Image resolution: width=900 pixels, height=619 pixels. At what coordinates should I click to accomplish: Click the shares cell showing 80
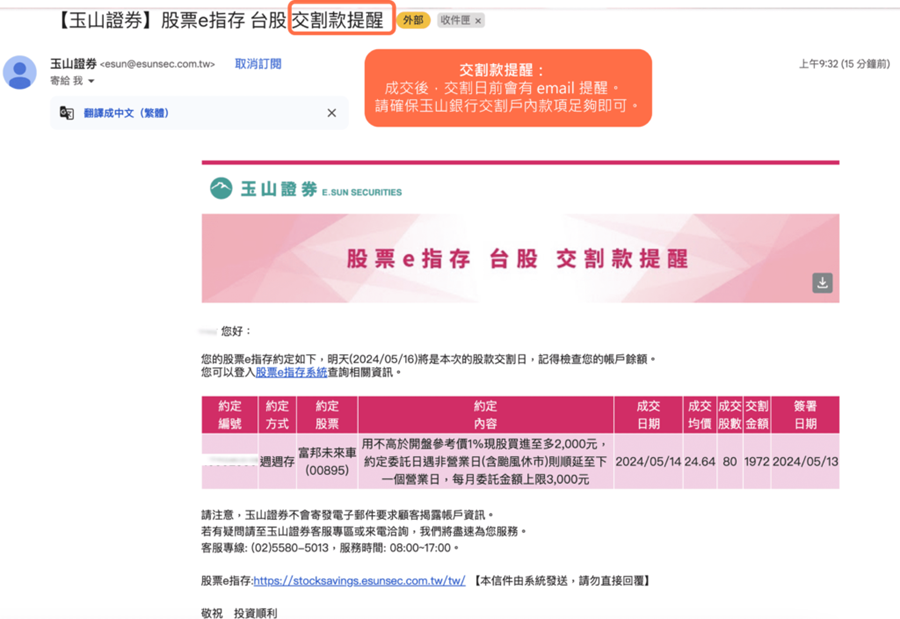(x=730, y=462)
